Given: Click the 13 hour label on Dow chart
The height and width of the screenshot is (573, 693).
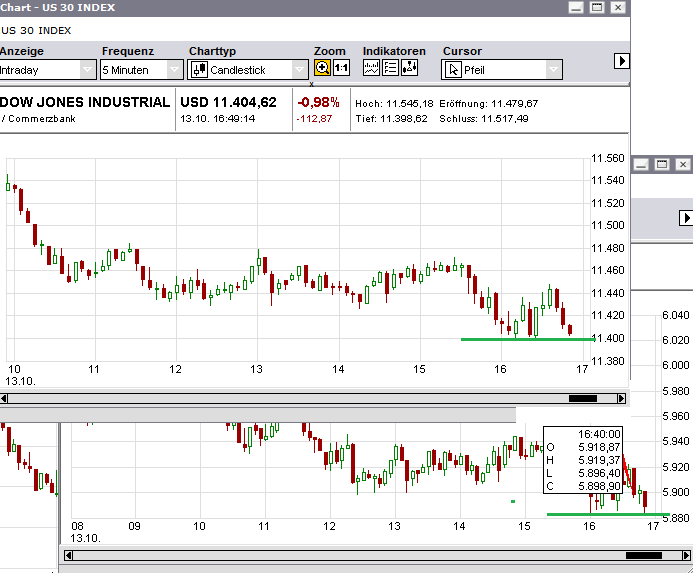Looking at the screenshot, I should [256, 369].
